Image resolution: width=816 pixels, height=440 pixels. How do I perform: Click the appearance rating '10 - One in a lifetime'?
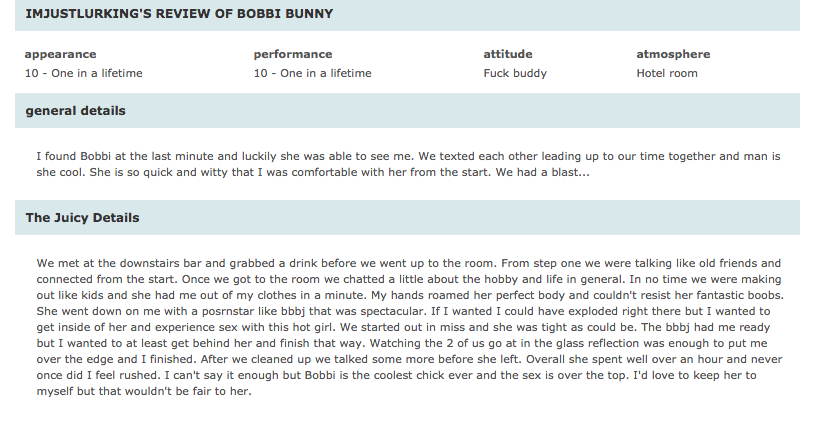point(83,73)
